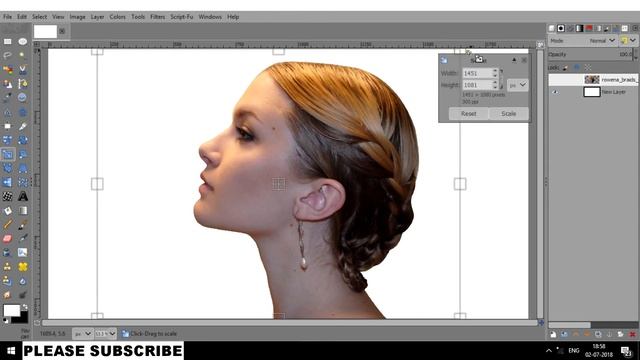Select the Fuzzy Select wand tool
This screenshot has width=640, height=360.
pos(23,55)
